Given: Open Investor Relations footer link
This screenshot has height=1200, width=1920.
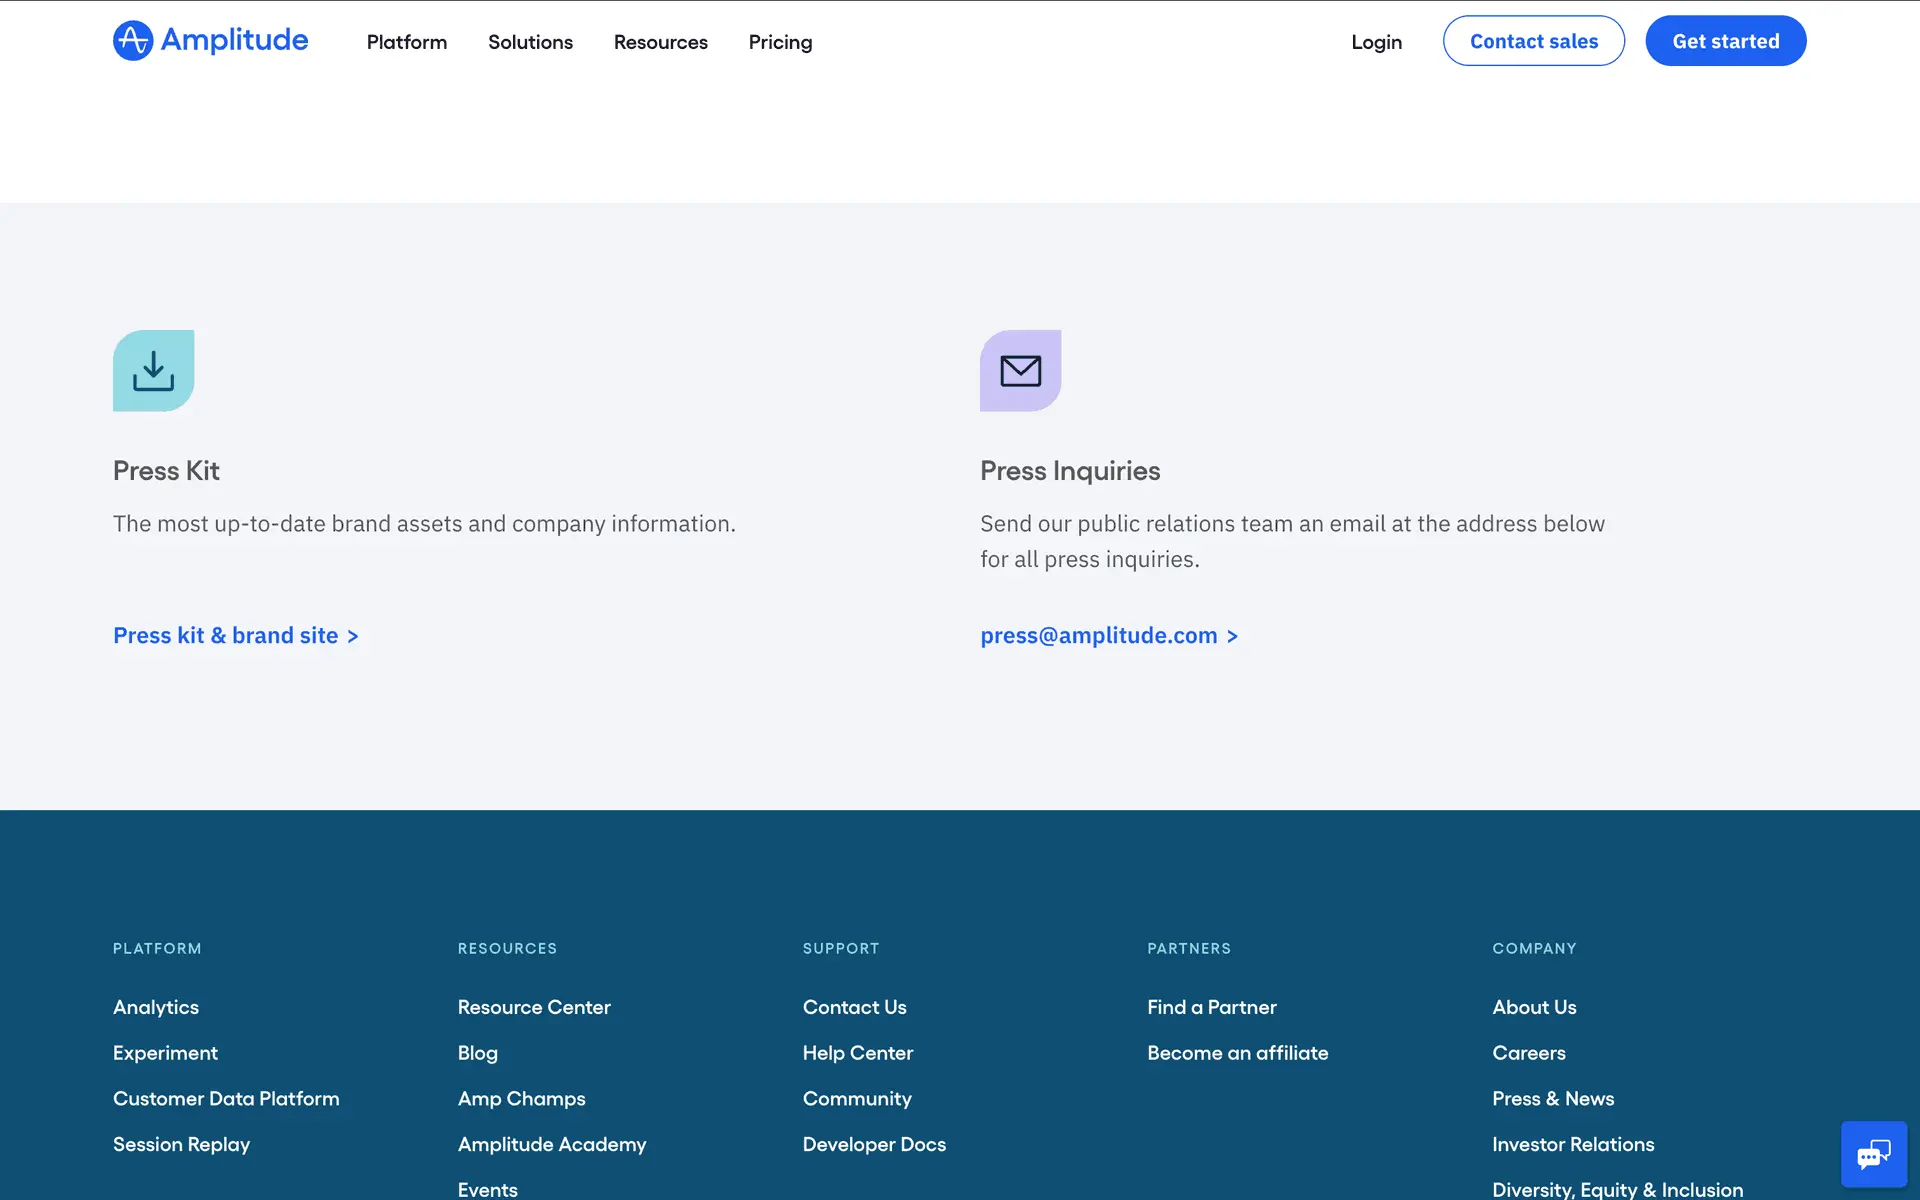Looking at the screenshot, I should [x=1573, y=1144].
